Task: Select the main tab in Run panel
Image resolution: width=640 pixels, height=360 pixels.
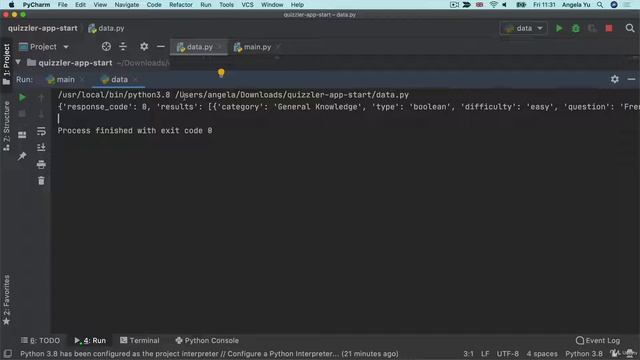Action: coord(60,79)
